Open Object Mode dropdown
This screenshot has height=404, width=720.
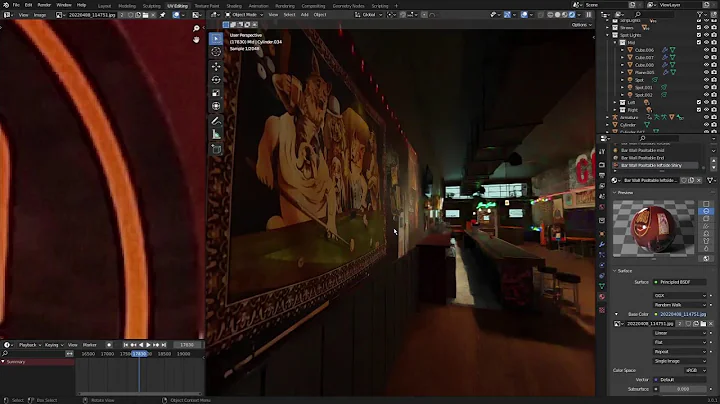(244, 15)
